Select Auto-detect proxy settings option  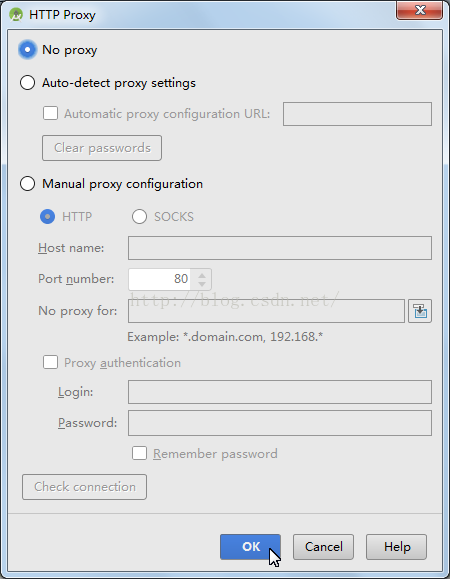click(x=28, y=83)
